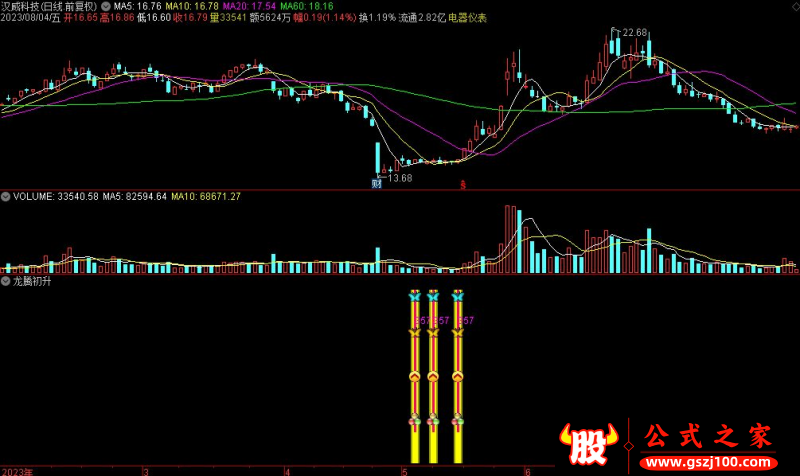Open the 电器仪表 sector label
The width and height of the screenshot is (800, 476).
(x=467, y=18)
